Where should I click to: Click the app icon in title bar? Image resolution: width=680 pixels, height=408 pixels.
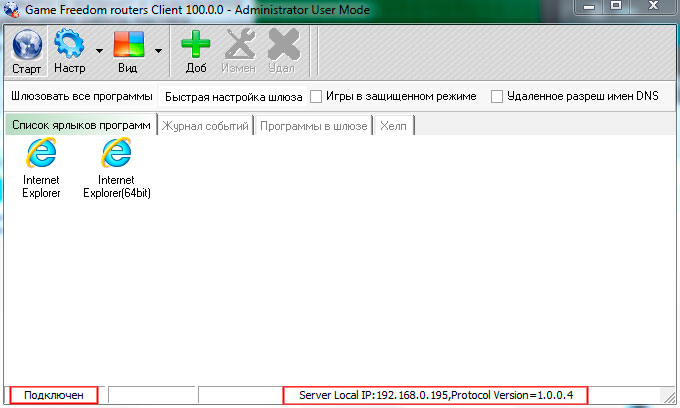(11, 10)
